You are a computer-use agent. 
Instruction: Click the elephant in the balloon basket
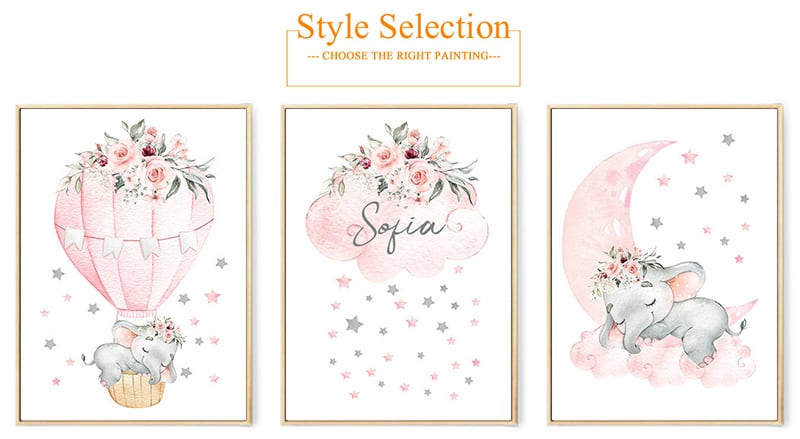pyautogui.click(x=137, y=352)
